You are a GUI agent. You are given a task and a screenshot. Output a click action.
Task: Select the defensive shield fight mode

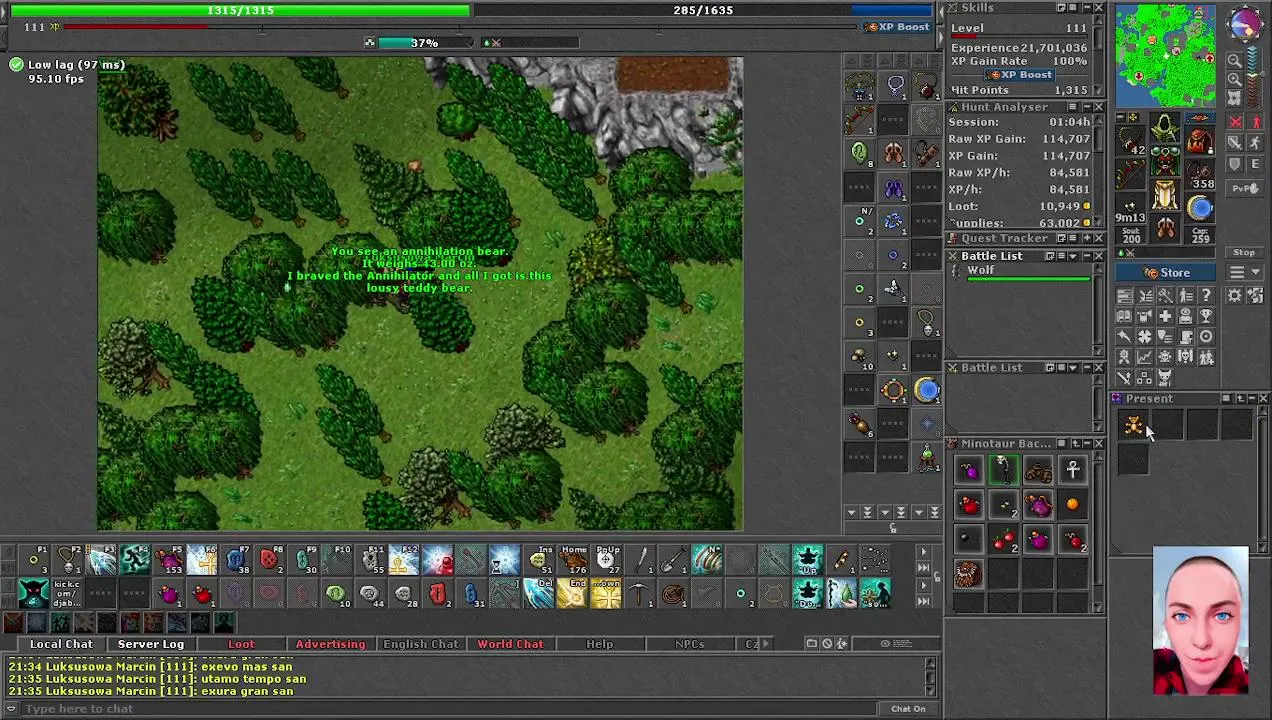point(1235,164)
